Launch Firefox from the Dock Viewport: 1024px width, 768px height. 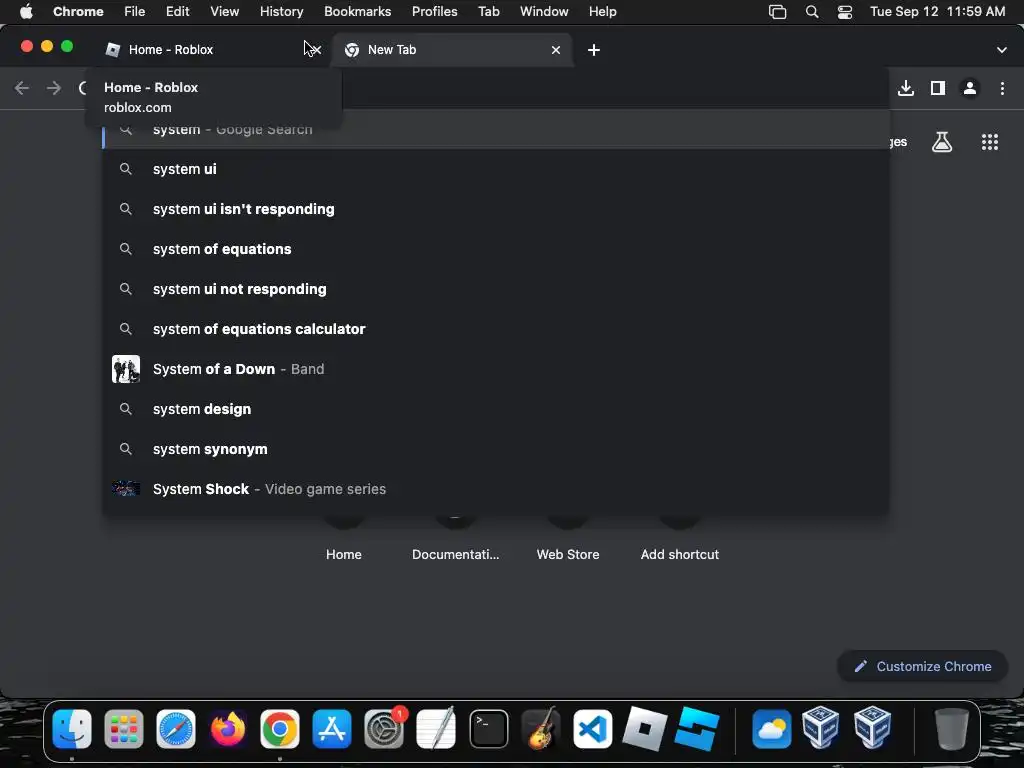tap(228, 728)
